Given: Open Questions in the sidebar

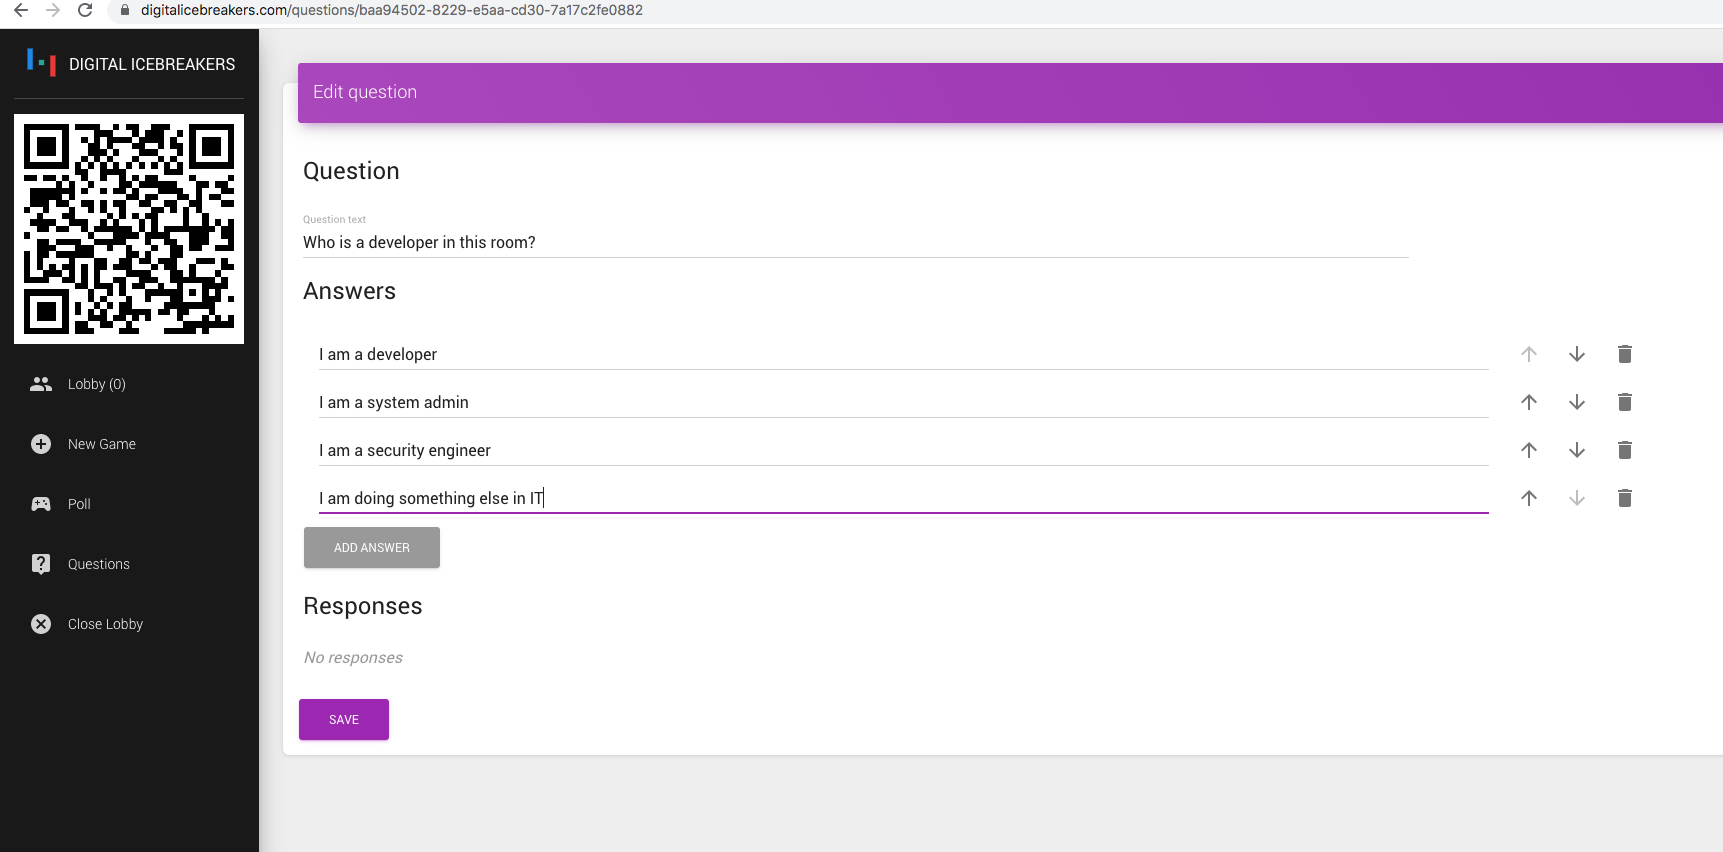Looking at the screenshot, I should 129,564.
